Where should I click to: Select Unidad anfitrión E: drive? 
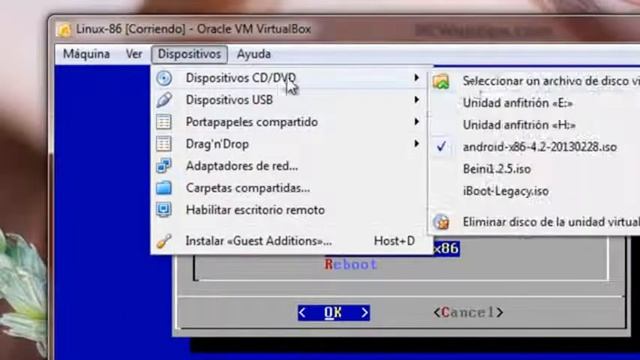(x=535, y=103)
